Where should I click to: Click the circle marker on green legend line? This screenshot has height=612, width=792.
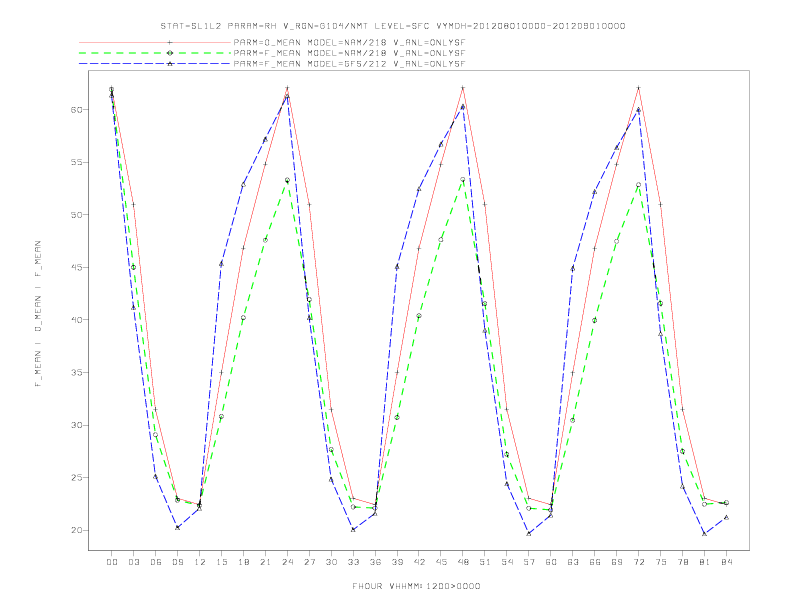point(170,53)
